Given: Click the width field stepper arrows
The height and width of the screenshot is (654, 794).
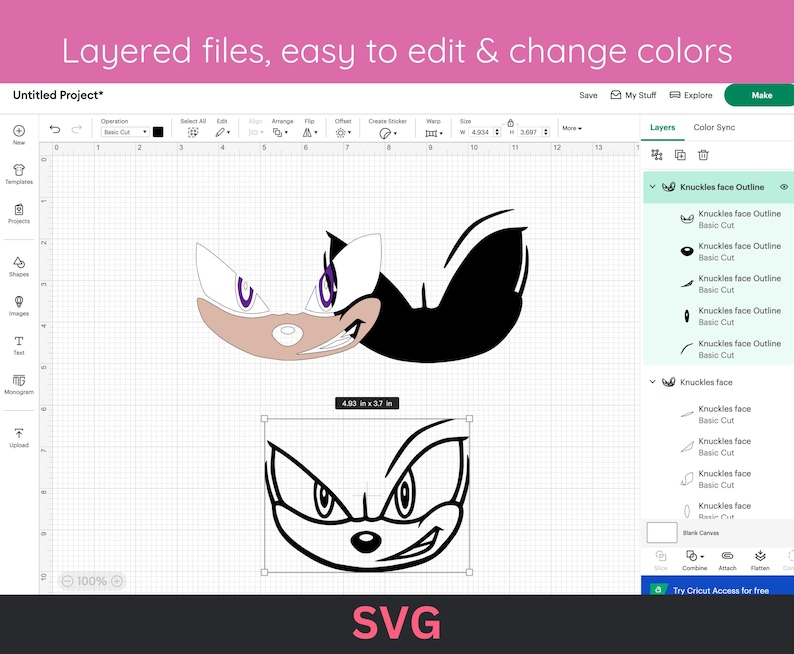Looking at the screenshot, I should tap(497, 132).
